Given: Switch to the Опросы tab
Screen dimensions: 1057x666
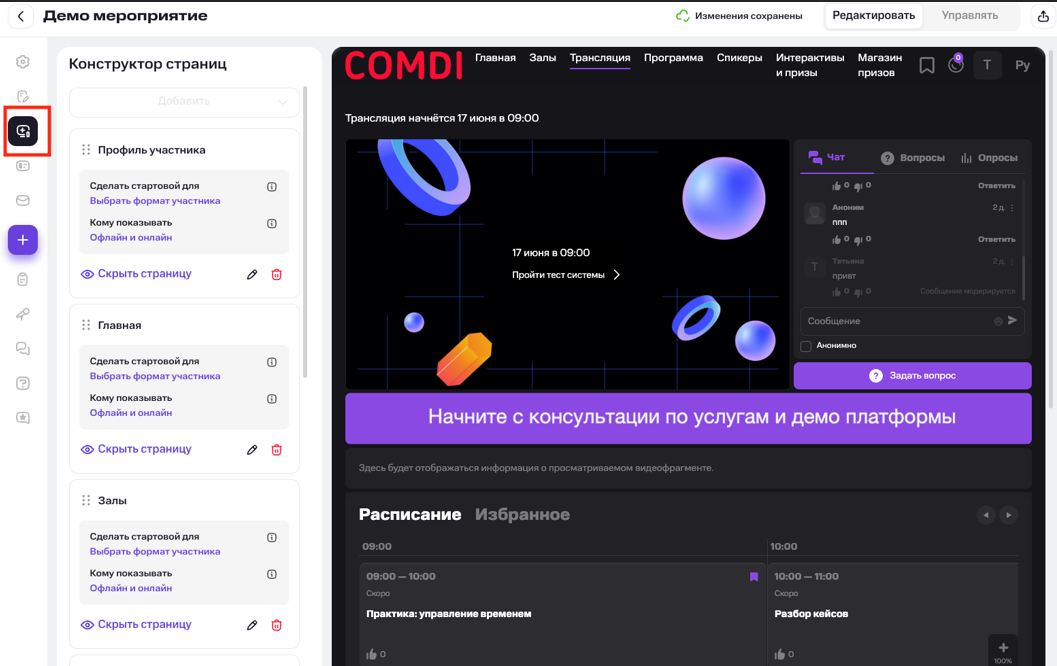Looking at the screenshot, I should [x=989, y=158].
